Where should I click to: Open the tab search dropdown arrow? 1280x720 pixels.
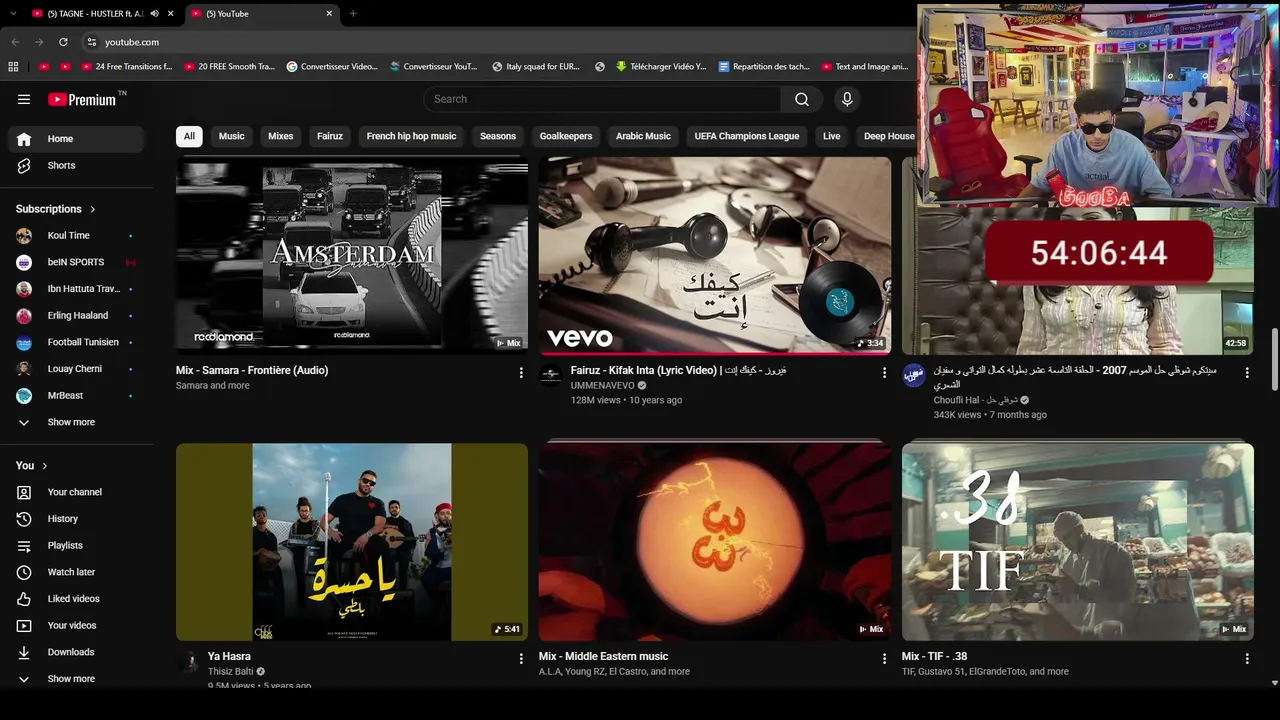[13, 14]
